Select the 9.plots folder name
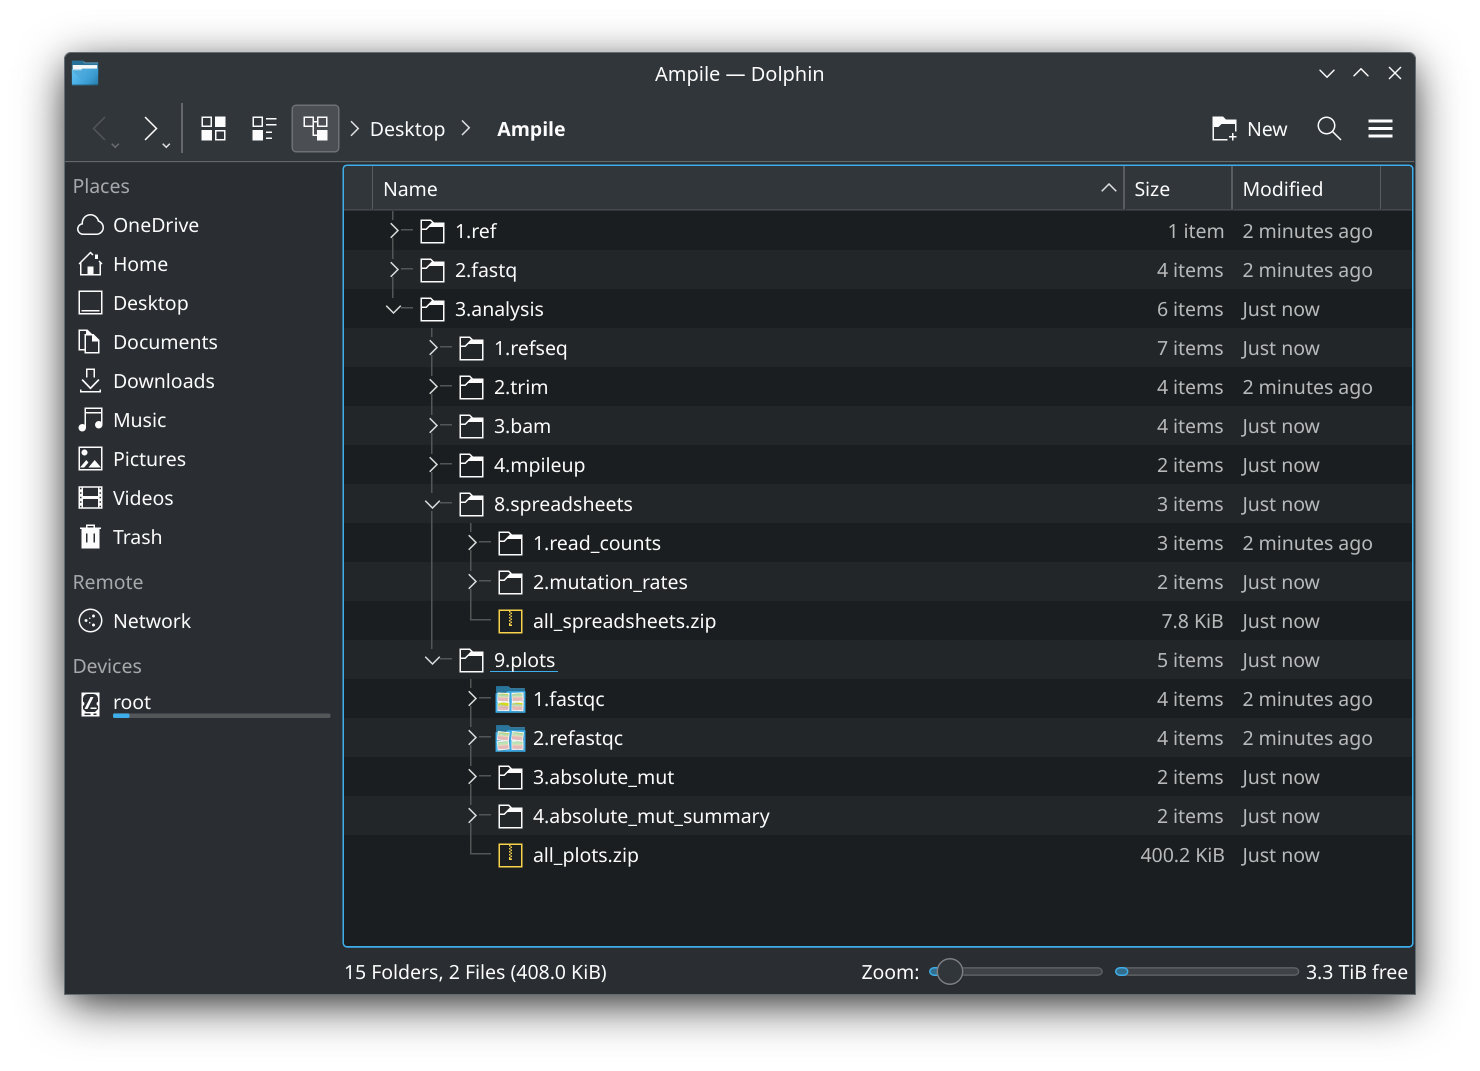 coord(524,660)
